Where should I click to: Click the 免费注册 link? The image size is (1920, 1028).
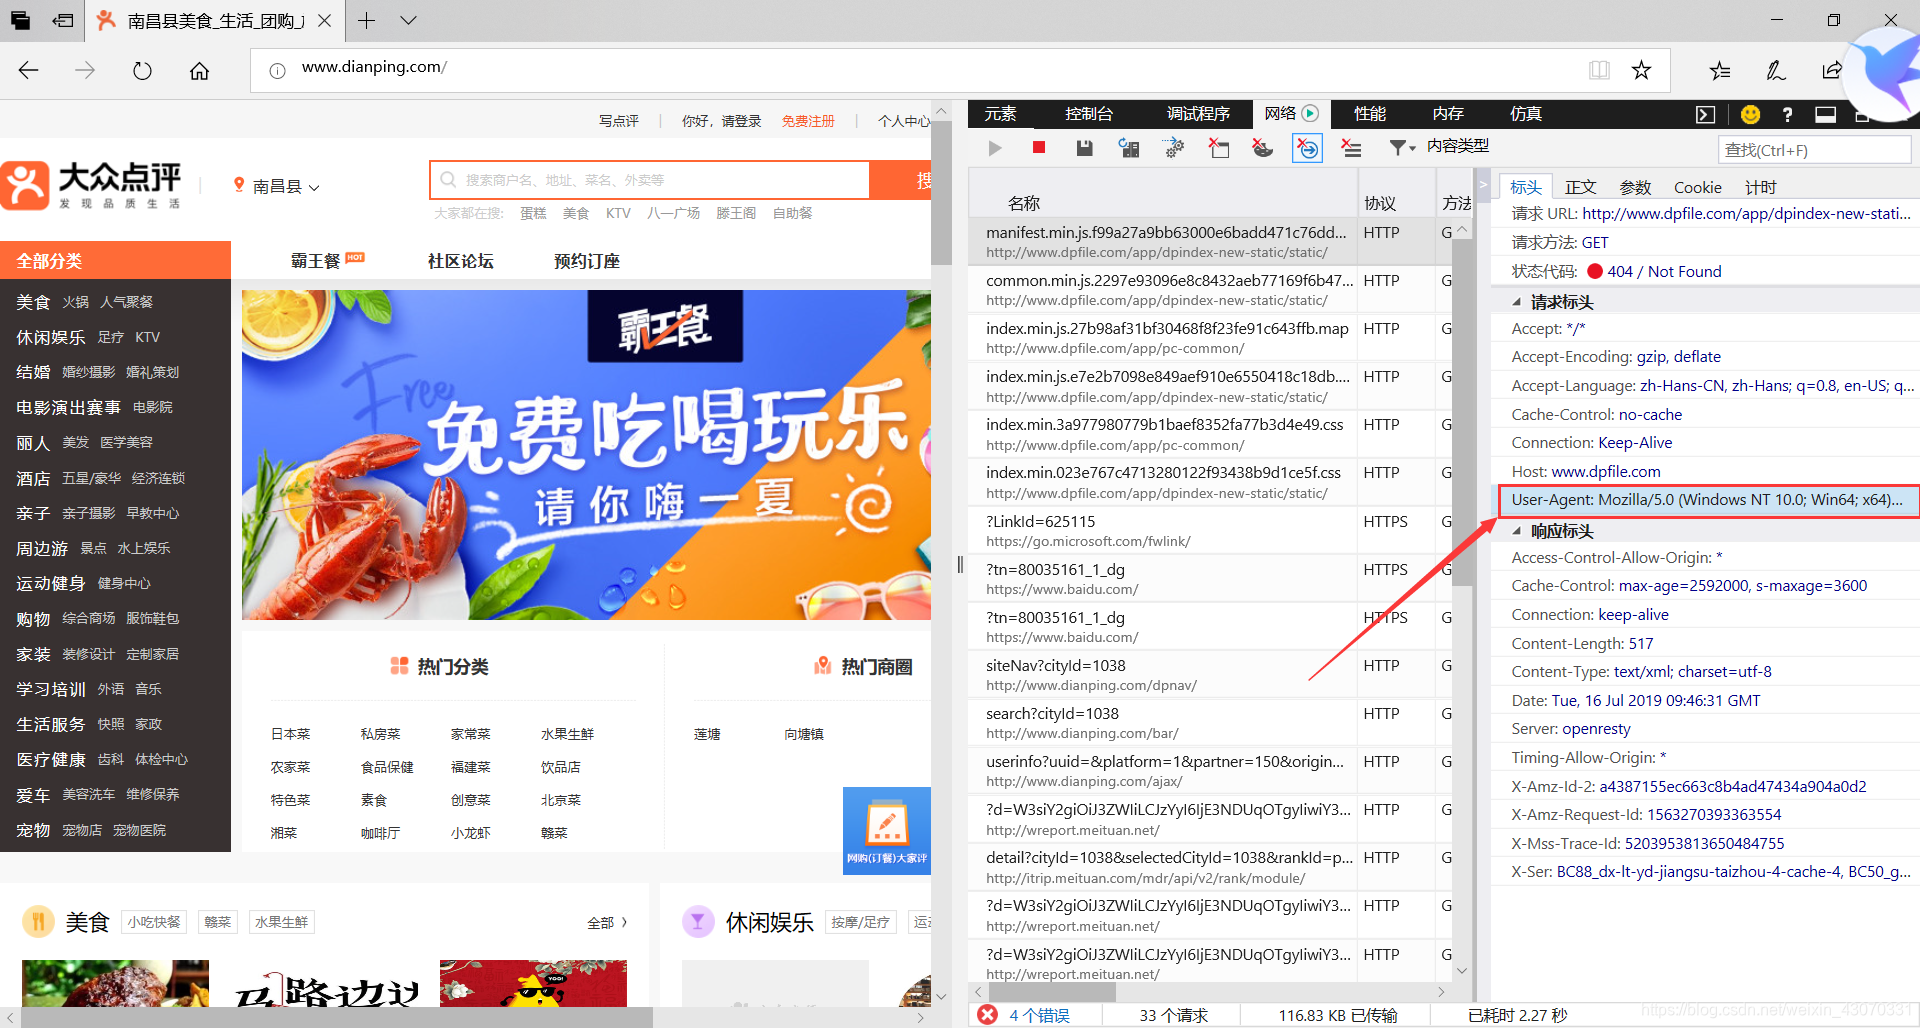808,121
